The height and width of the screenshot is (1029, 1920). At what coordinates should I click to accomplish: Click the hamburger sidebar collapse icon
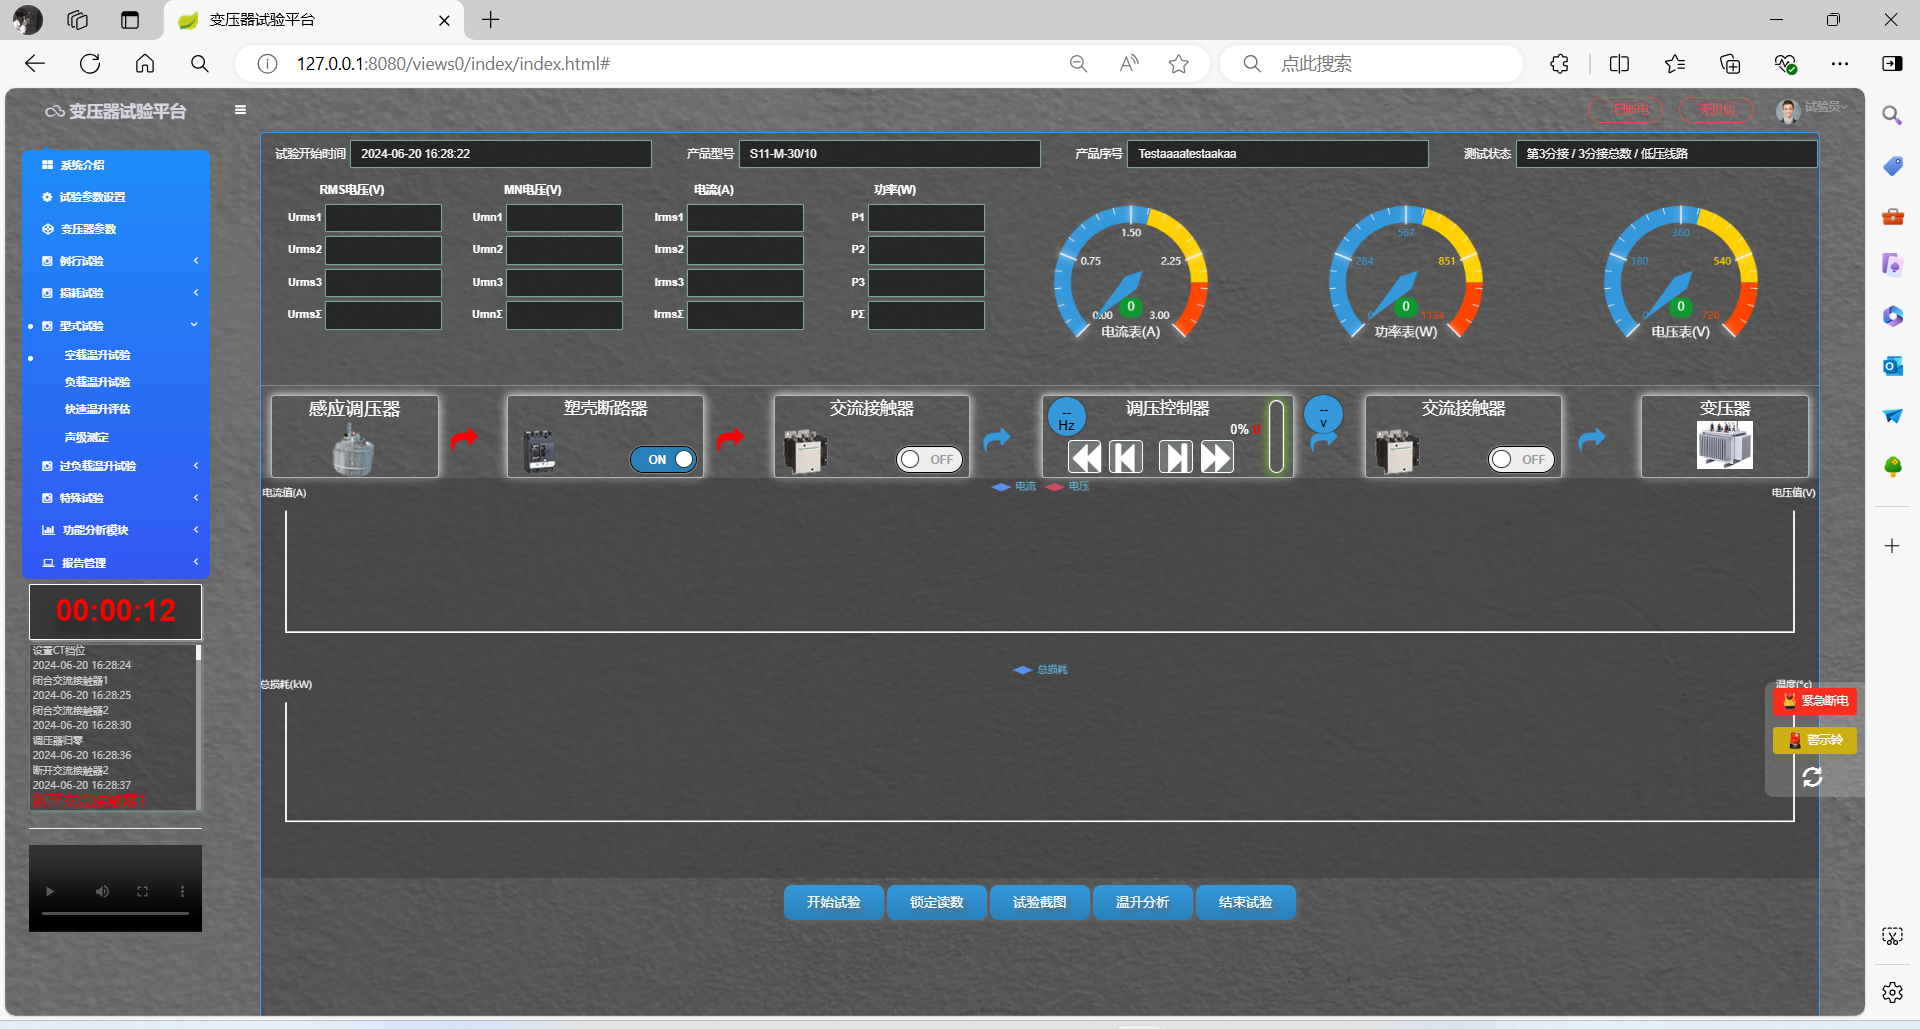pos(240,110)
